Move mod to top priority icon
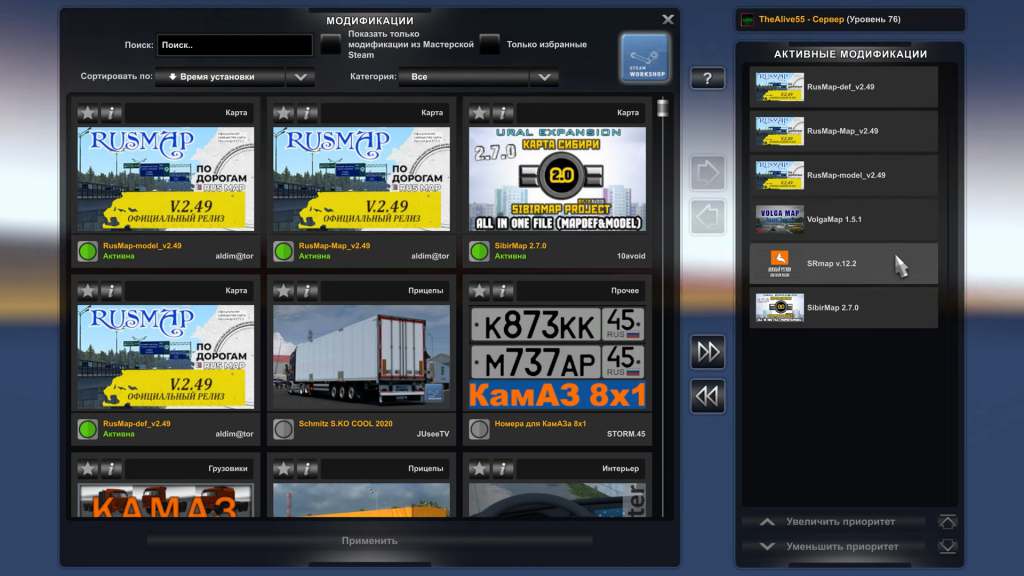Viewport: 1024px width, 576px height. [947, 522]
